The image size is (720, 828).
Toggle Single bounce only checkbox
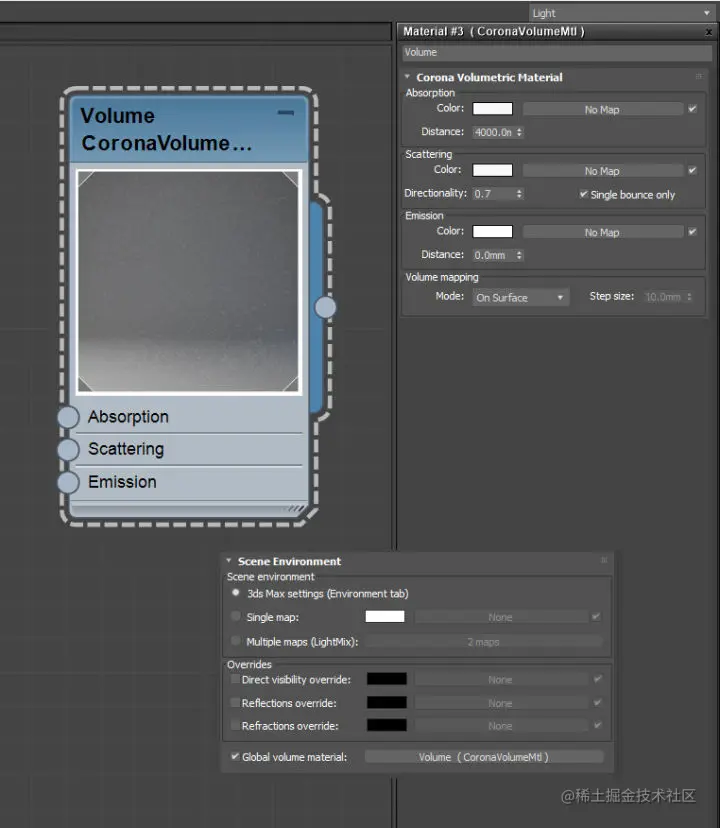[x=583, y=194]
